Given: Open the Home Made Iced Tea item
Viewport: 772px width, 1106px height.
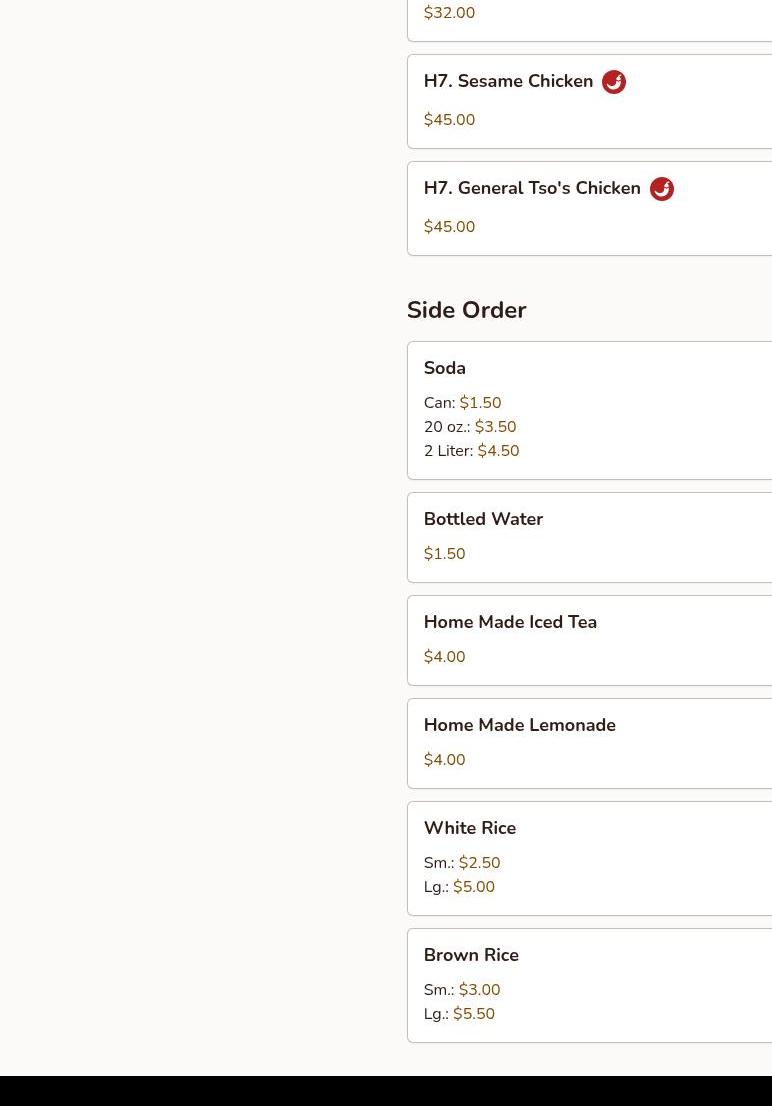Looking at the screenshot, I should [x=510, y=622].
